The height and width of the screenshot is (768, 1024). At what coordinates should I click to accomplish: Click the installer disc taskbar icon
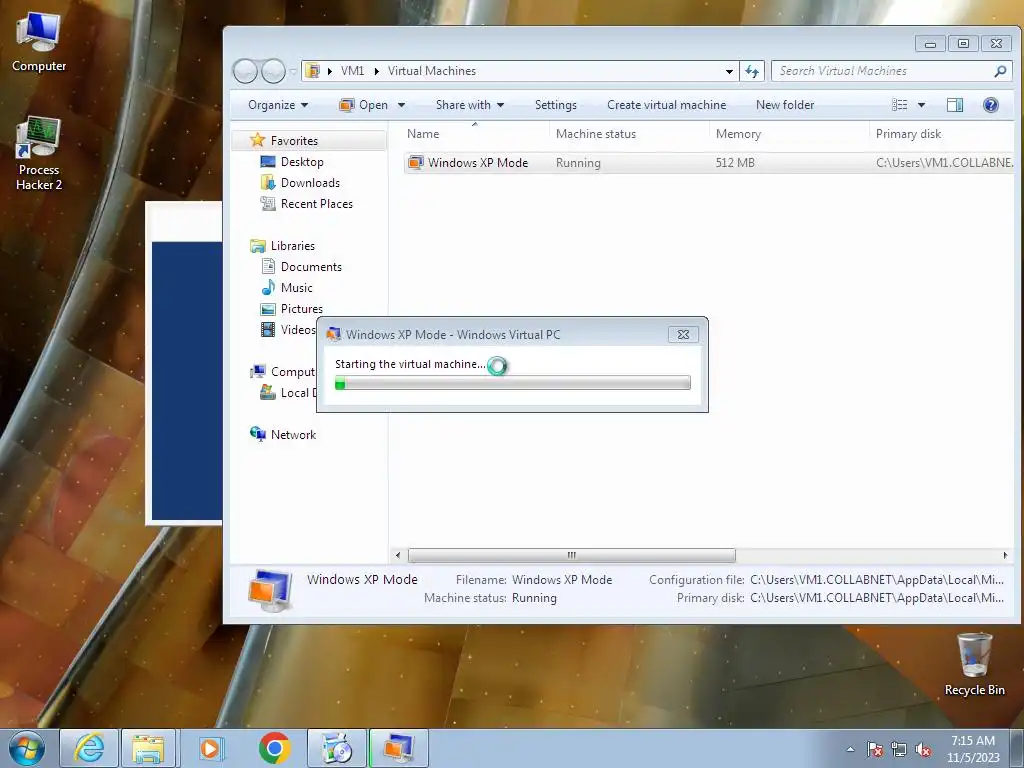pyautogui.click(x=337, y=748)
